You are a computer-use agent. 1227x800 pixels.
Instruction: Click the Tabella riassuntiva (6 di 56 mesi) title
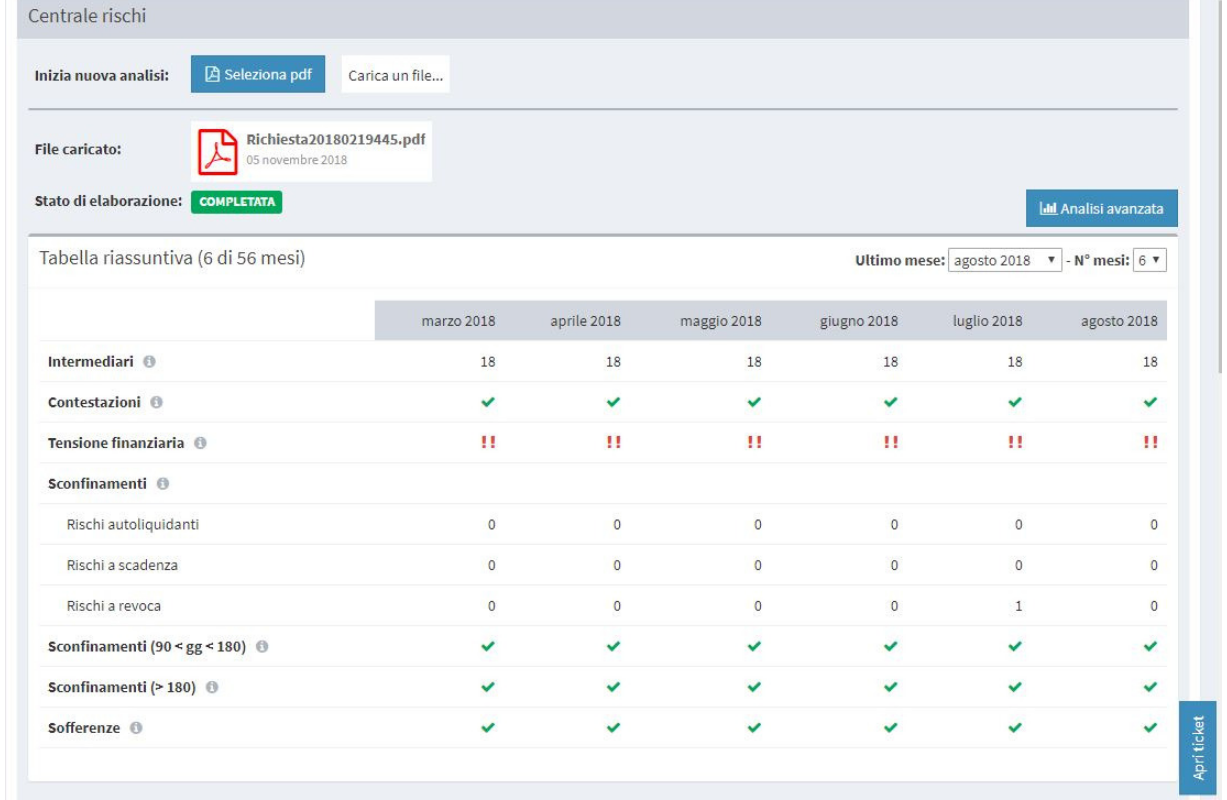tap(172, 259)
